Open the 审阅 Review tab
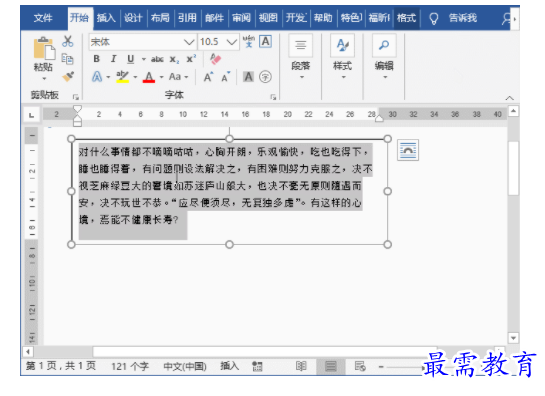 242,18
